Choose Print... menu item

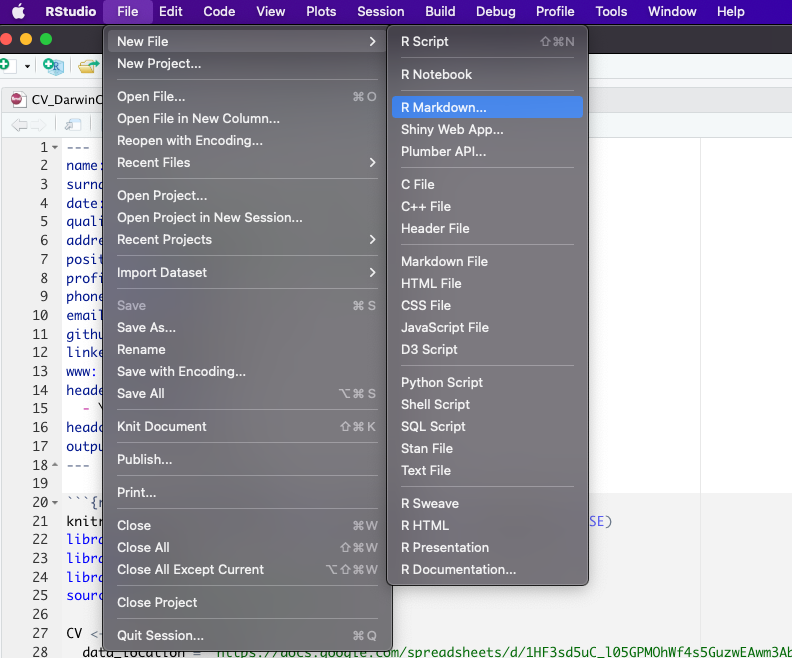(x=247, y=492)
